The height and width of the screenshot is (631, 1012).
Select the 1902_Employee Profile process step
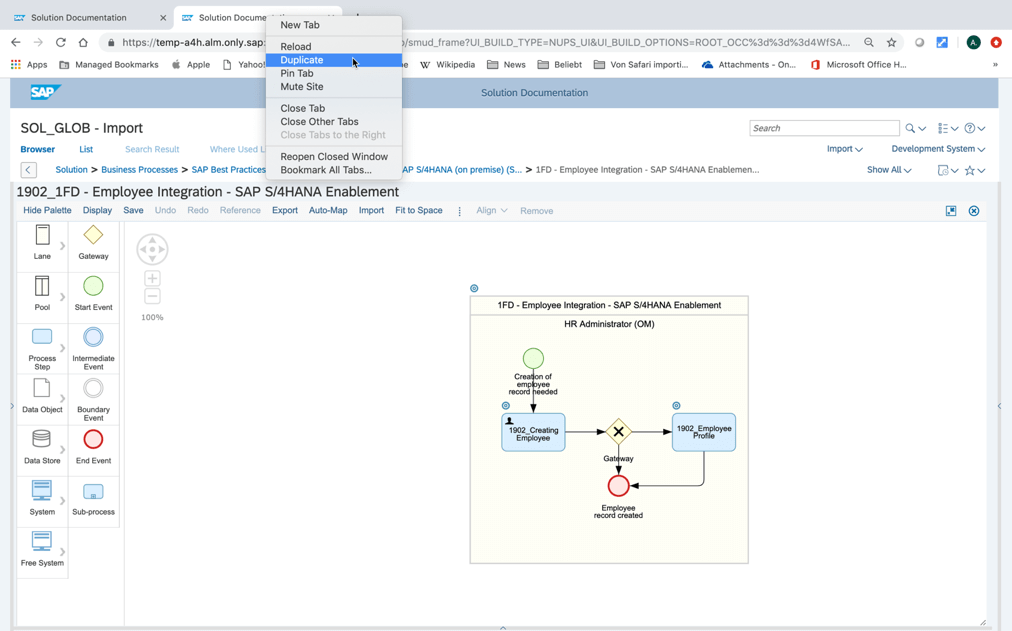[x=703, y=432]
